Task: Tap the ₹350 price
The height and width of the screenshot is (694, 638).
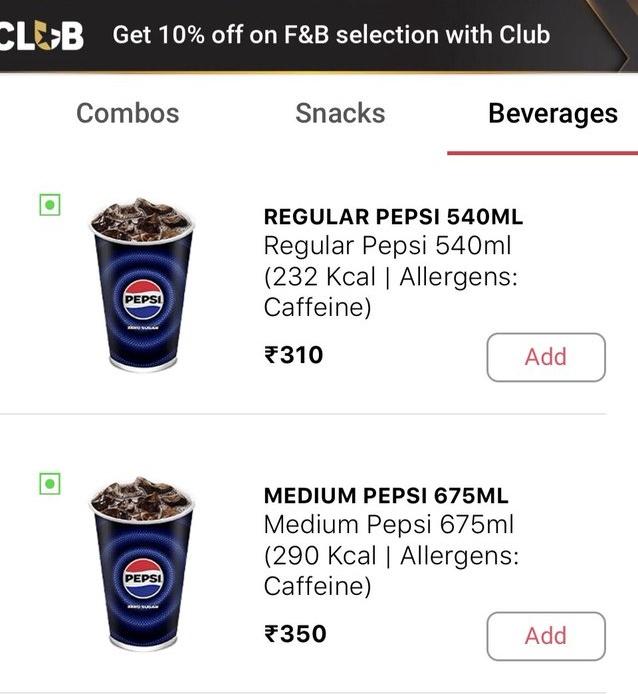Action: point(295,634)
